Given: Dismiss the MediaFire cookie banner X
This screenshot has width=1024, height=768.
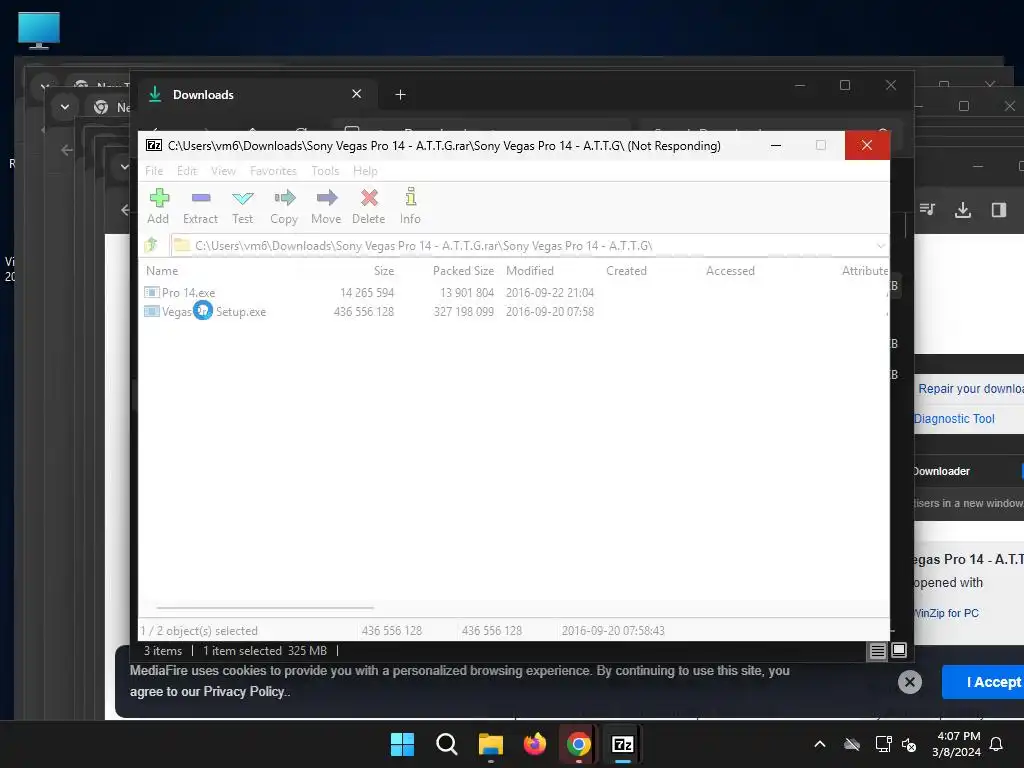Looking at the screenshot, I should point(910,682).
